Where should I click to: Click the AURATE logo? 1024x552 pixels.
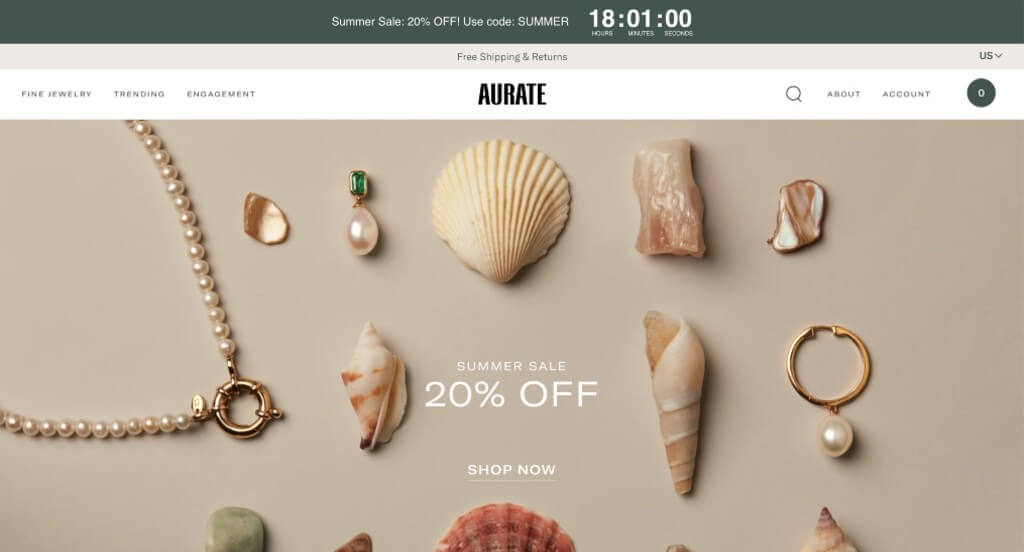[512, 94]
